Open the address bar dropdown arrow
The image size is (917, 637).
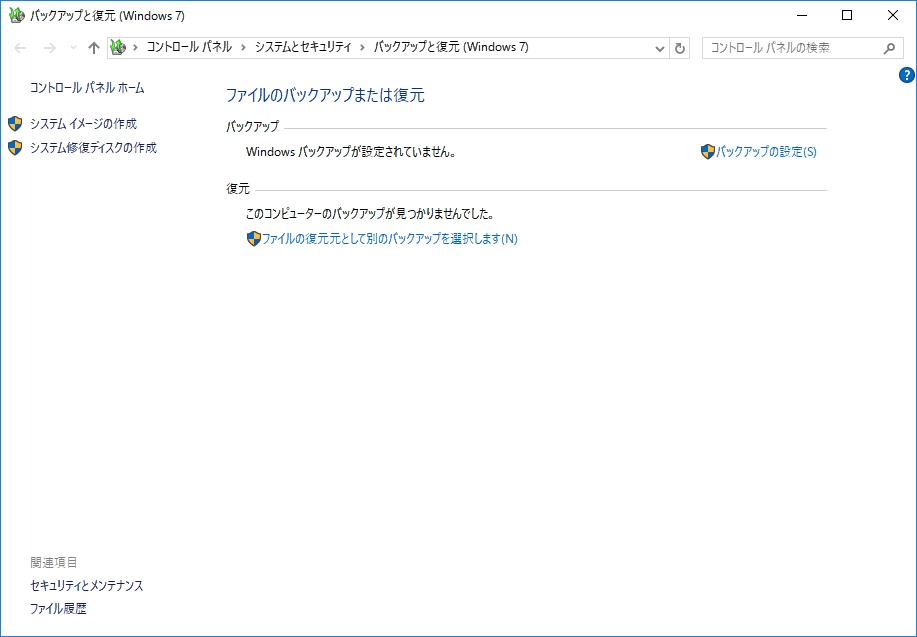(658, 47)
